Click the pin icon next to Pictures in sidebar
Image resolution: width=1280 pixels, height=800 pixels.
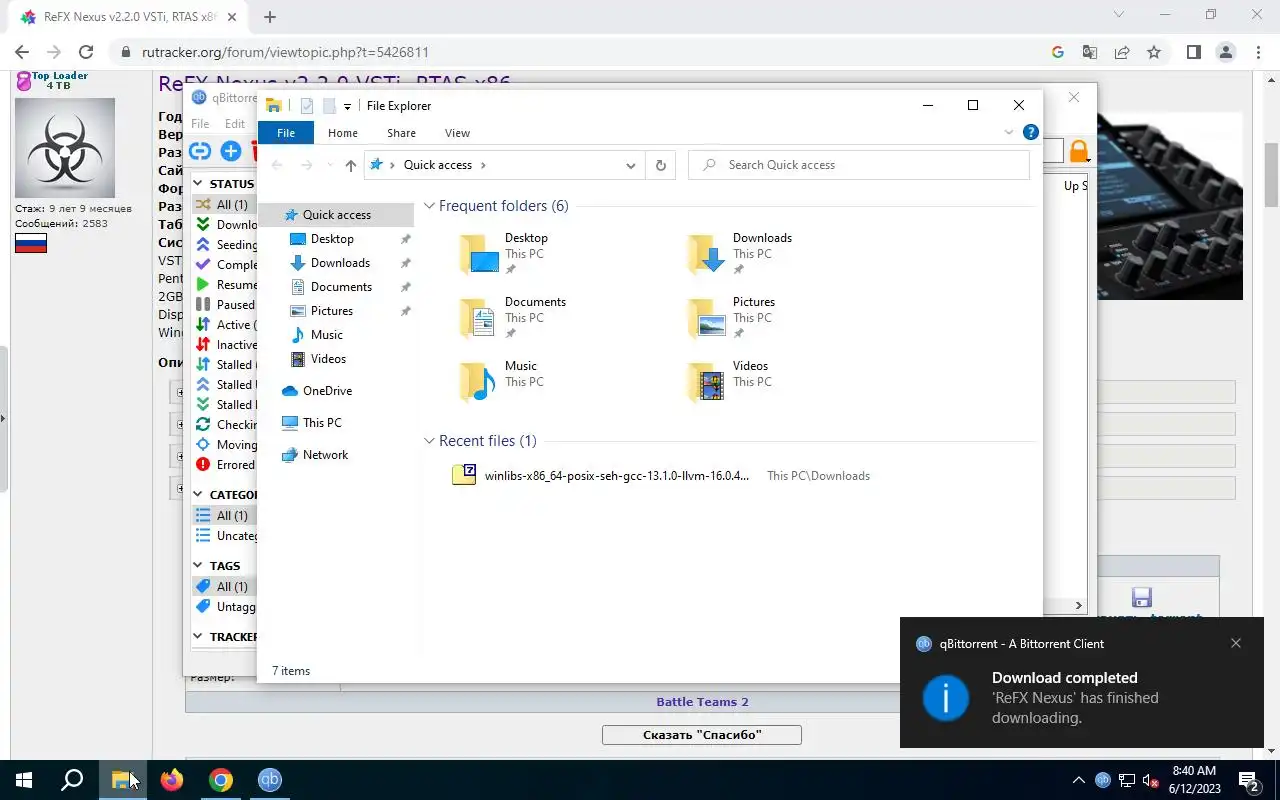coord(405,311)
